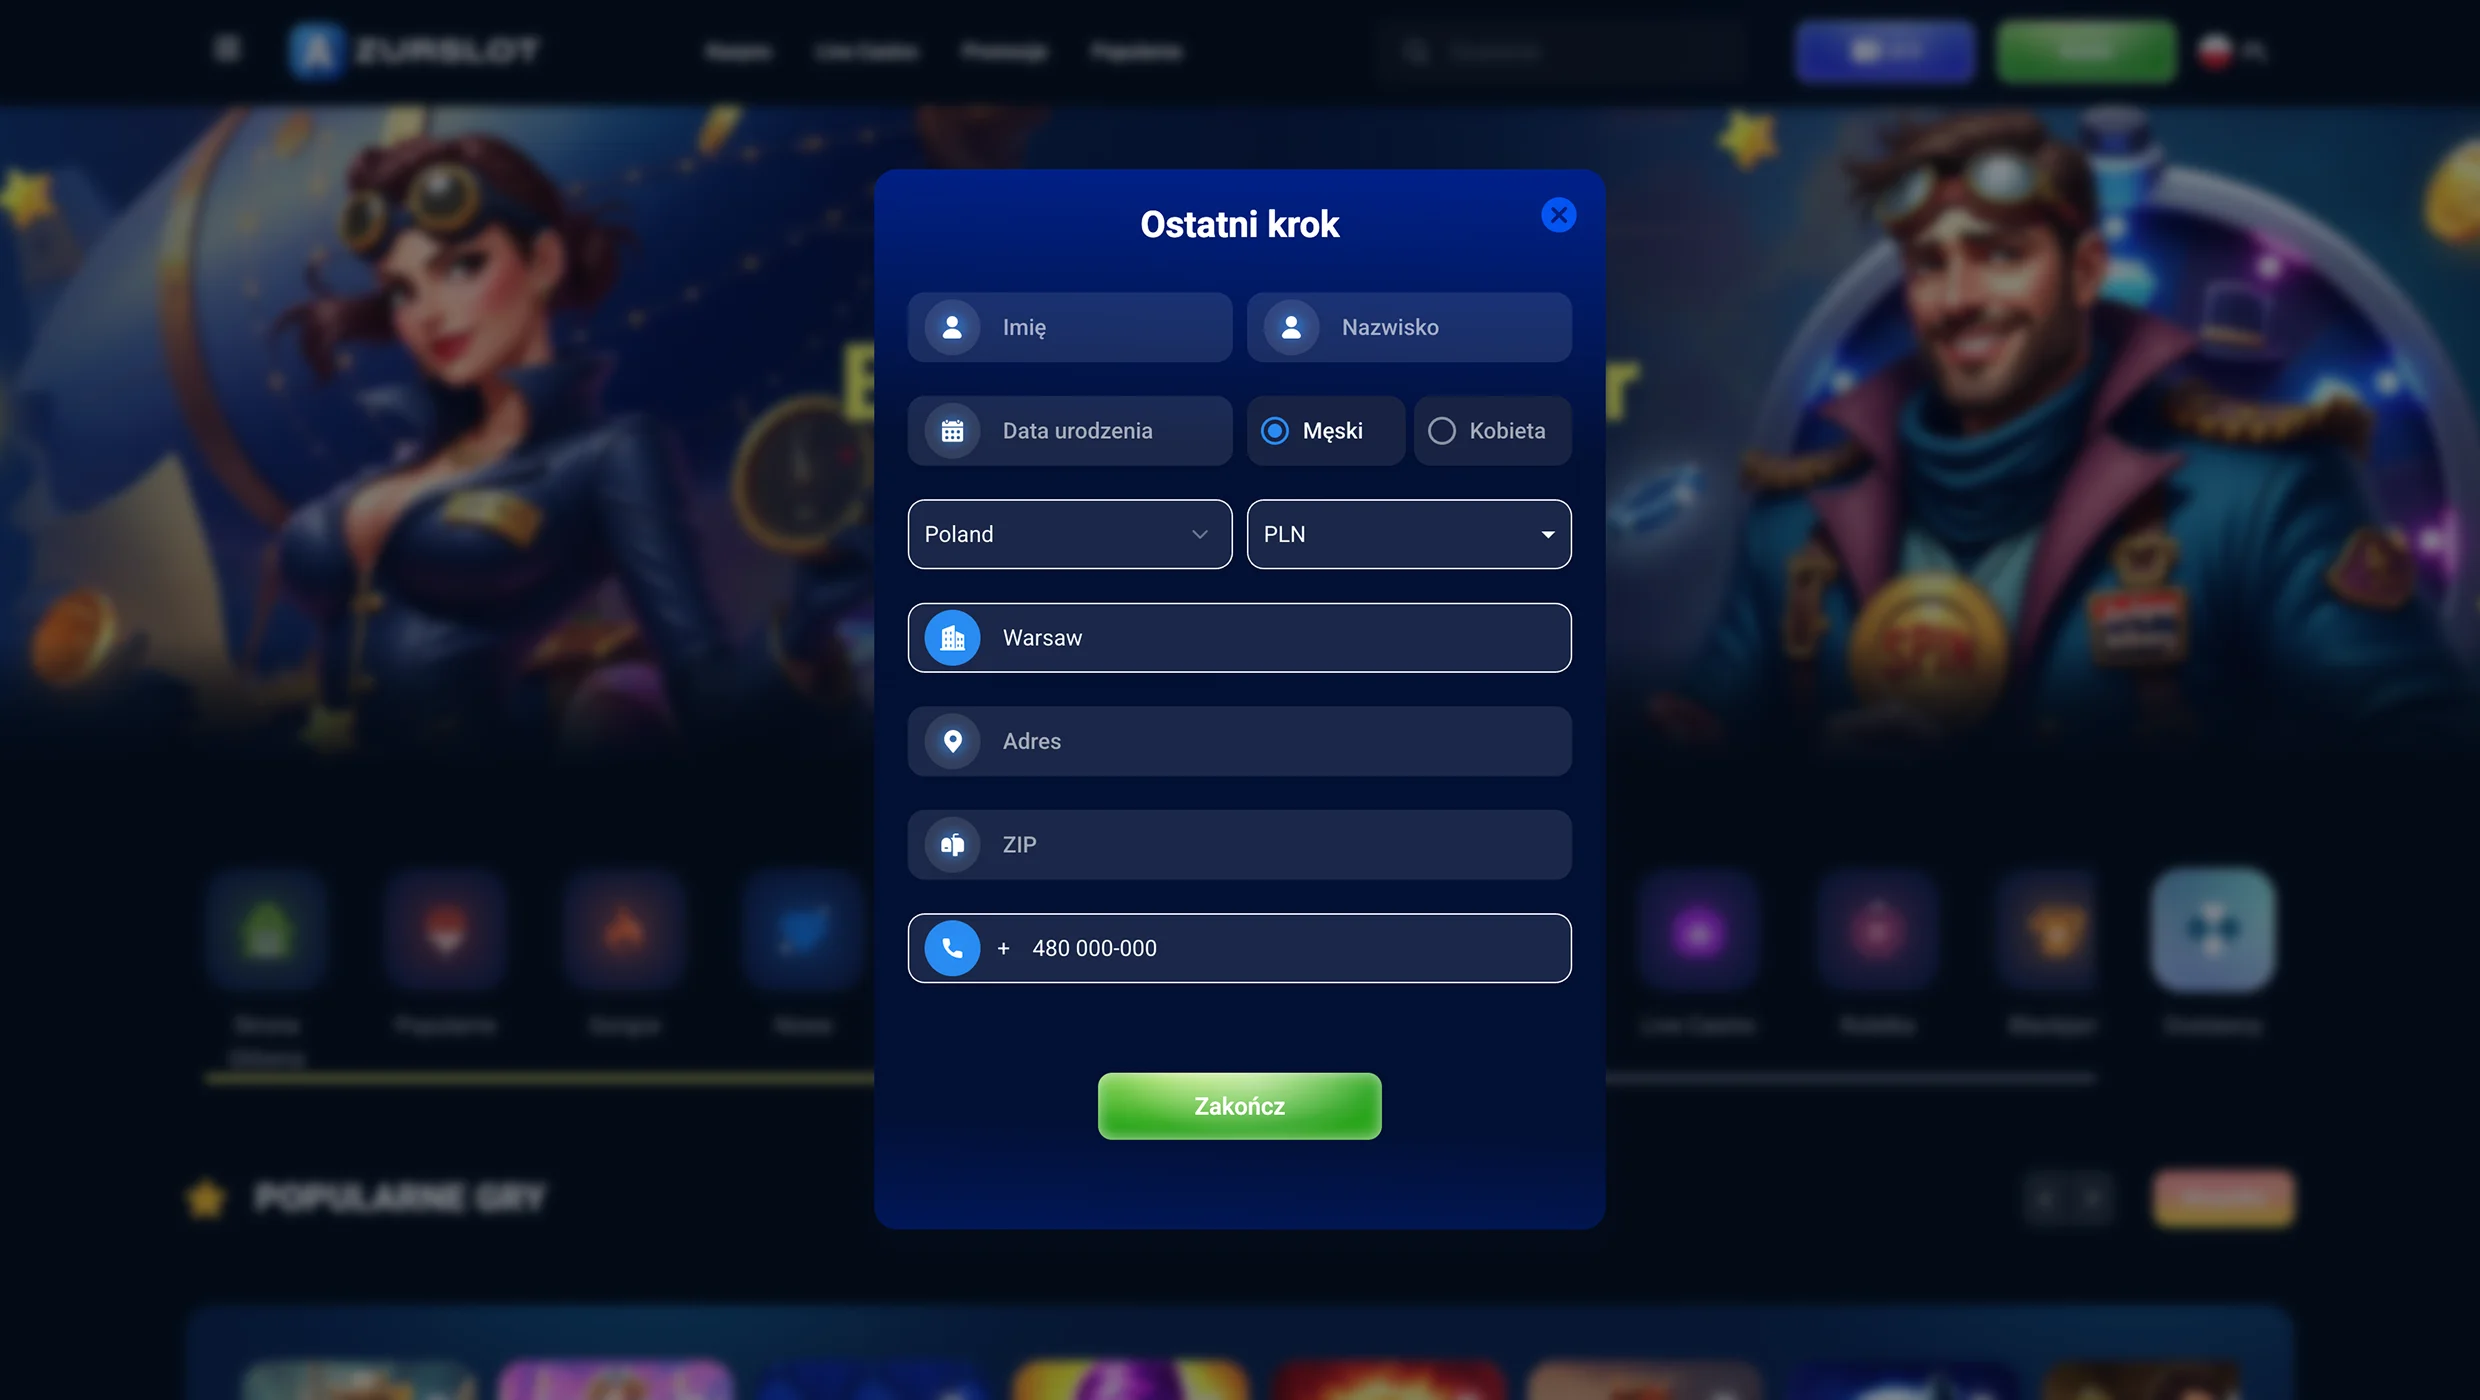Image resolution: width=2480 pixels, height=1400 pixels.
Task: Click the chevron arrow on Poland selector
Action: pyautogui.click(x=1200, y=535)
